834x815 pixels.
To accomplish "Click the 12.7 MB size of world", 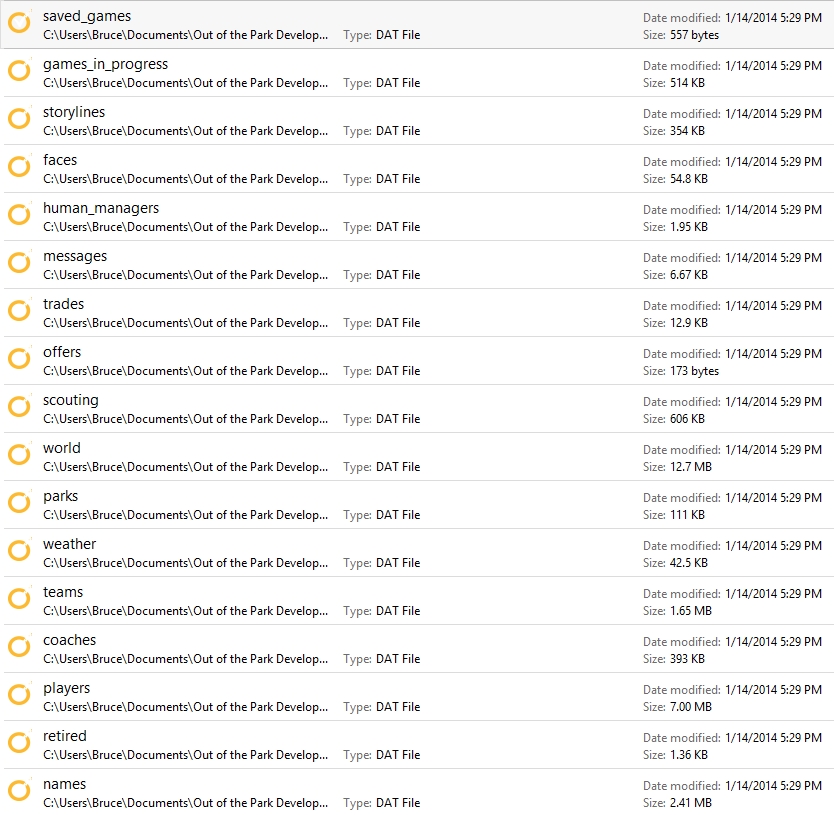I will pos(691,467).
